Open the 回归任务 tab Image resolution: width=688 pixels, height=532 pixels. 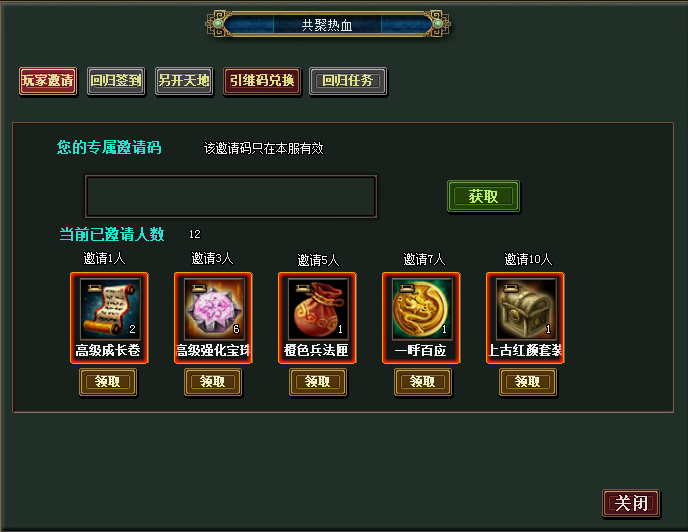(x=348, y=81)
